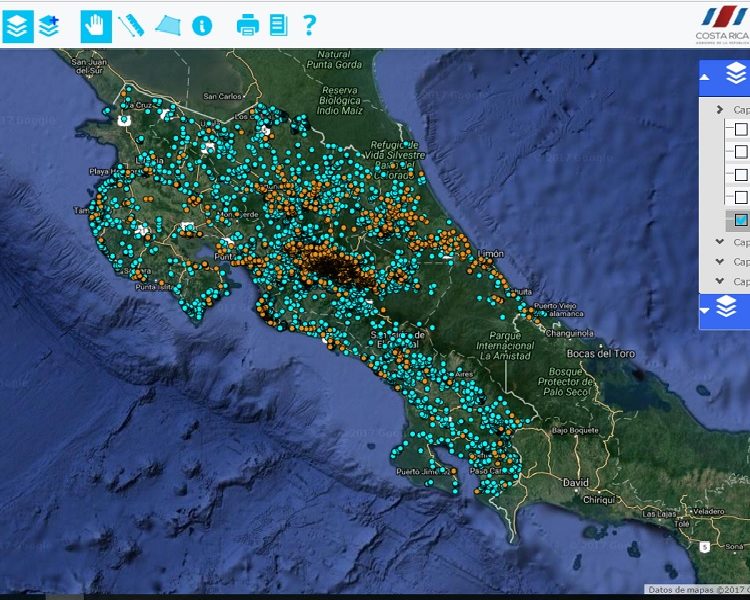The width and height of the screenshot is (750, 600).
Task: Click the print map icon
Action: tap(247, 25)
